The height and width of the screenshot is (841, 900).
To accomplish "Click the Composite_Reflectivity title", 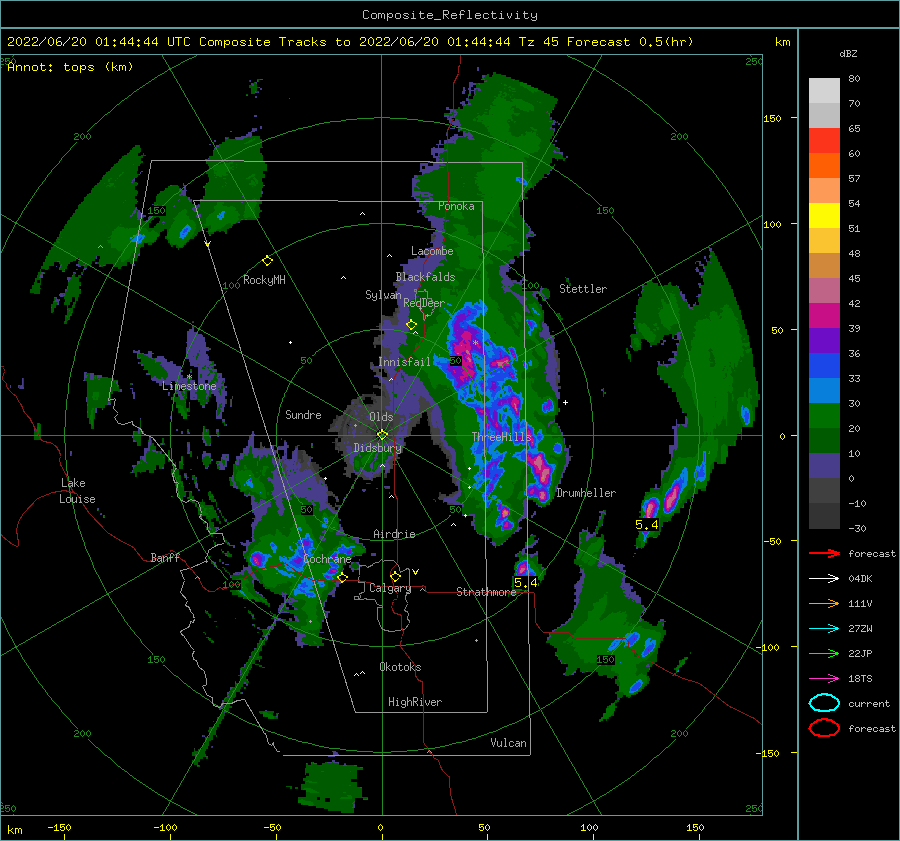I will pos(450,15).
